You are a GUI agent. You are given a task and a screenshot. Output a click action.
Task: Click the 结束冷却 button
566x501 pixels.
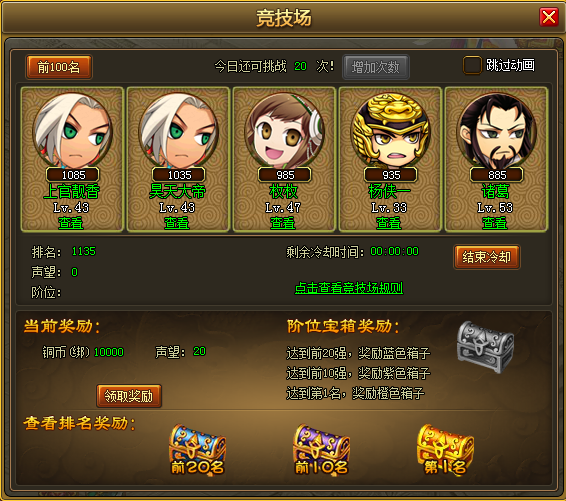click(x=487, y=257)
